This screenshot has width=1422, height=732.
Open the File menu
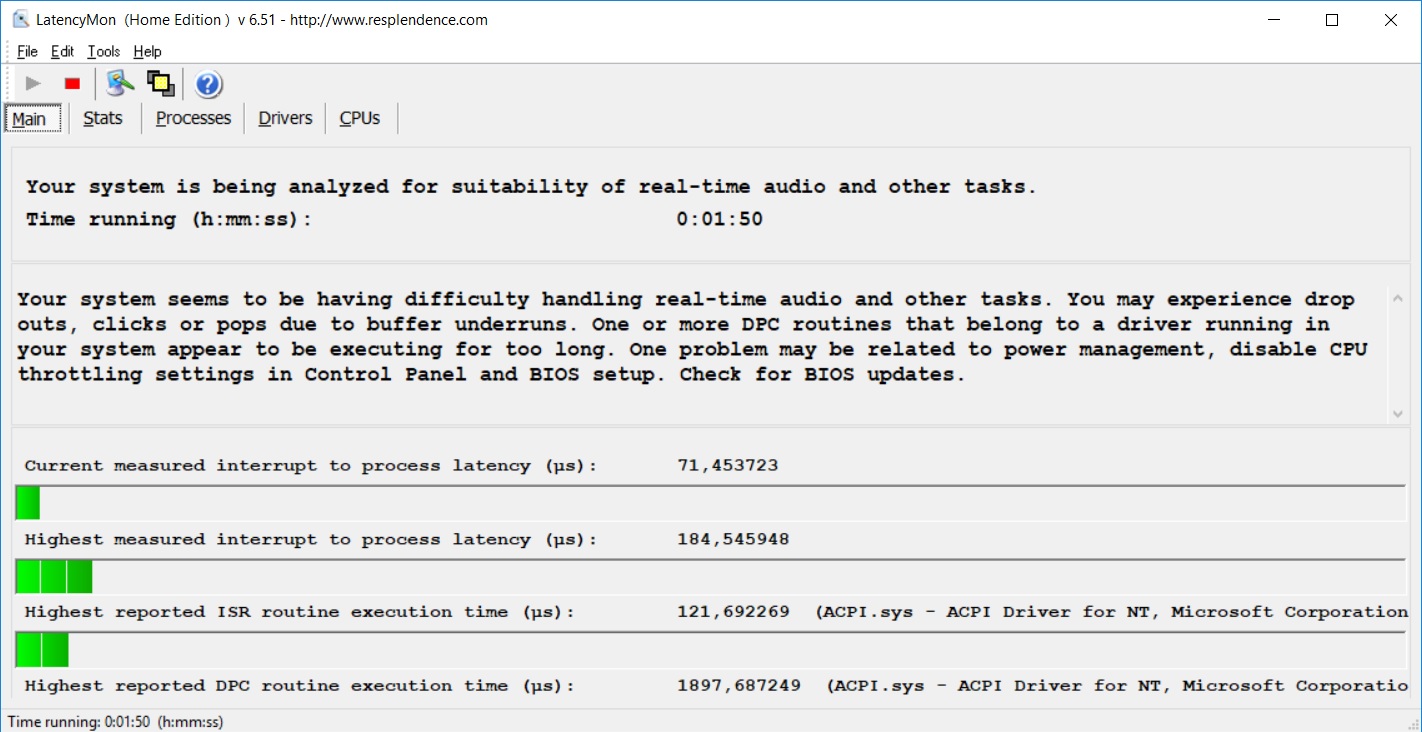pos(27,52)
